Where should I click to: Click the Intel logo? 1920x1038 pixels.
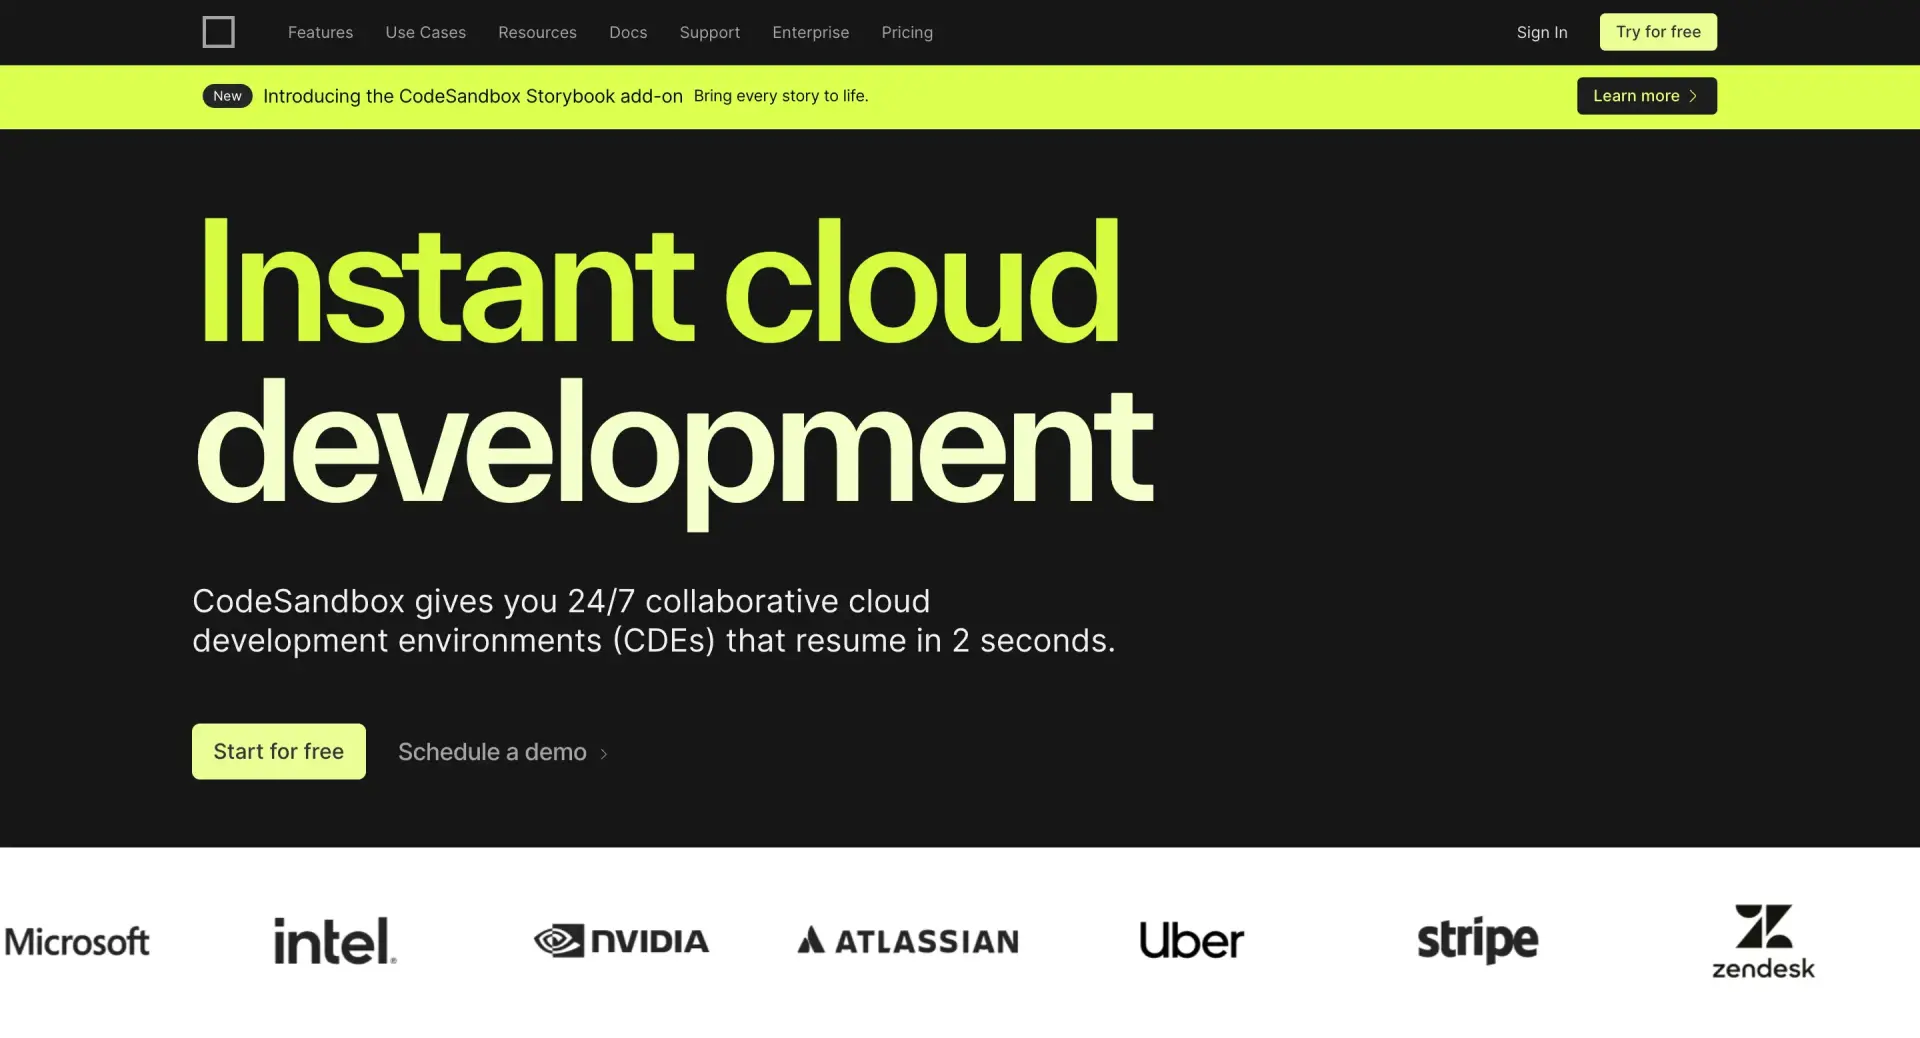point(335,941)
